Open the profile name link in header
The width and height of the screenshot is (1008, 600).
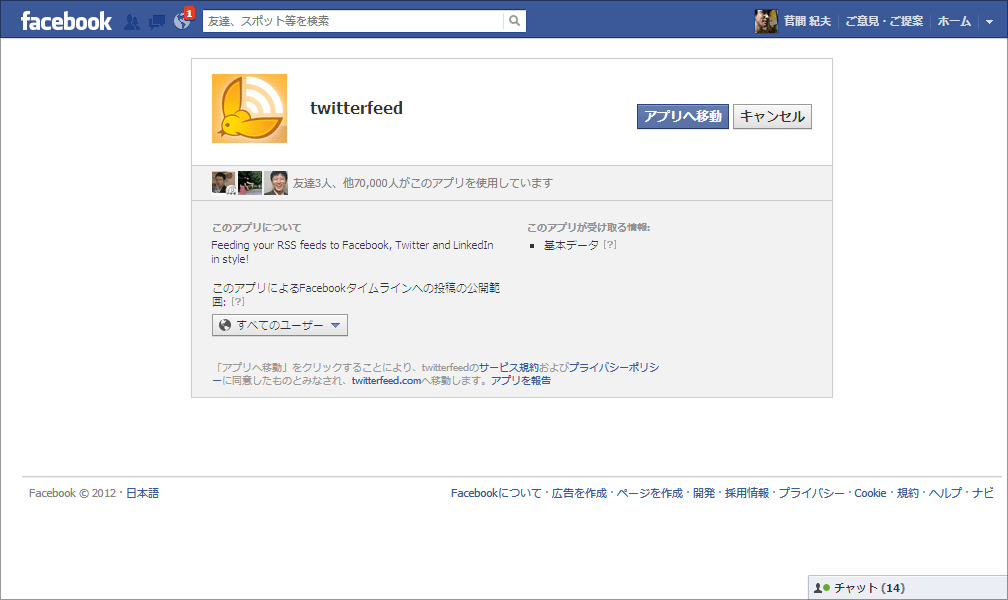(x=807, y=21)
